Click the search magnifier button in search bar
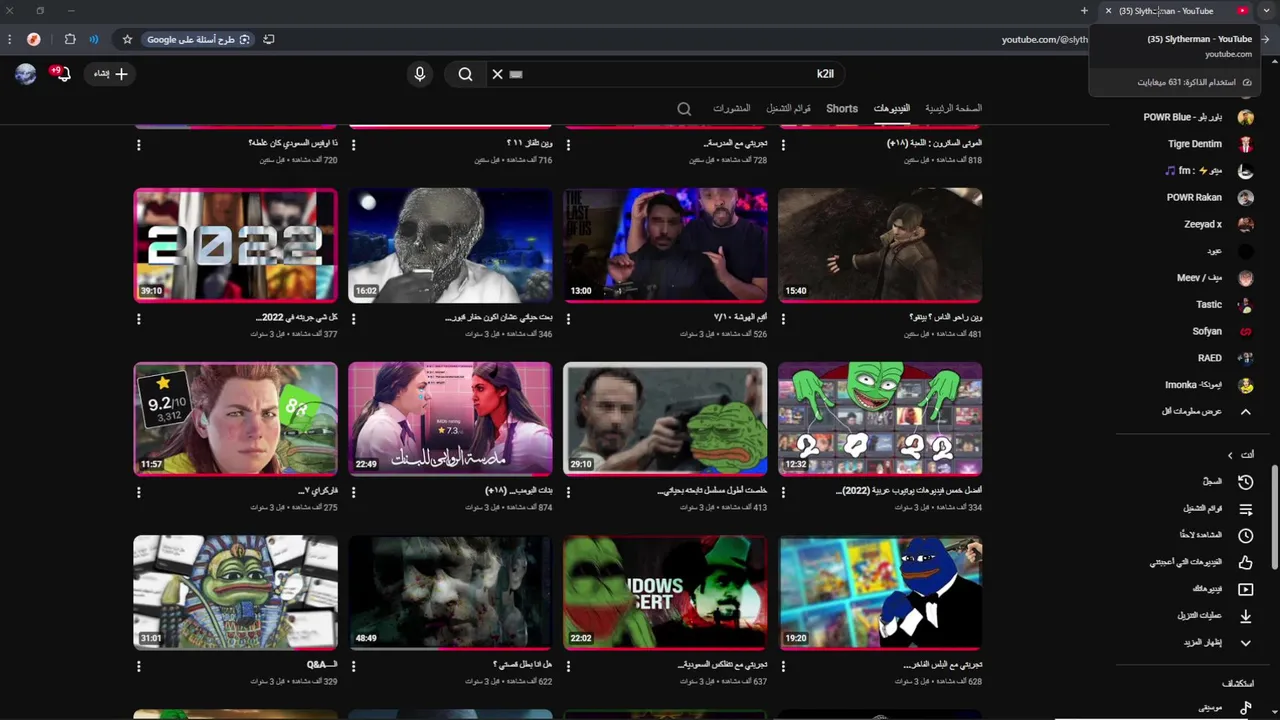This screenshot has height=720, width=1280. pos(465,74)
